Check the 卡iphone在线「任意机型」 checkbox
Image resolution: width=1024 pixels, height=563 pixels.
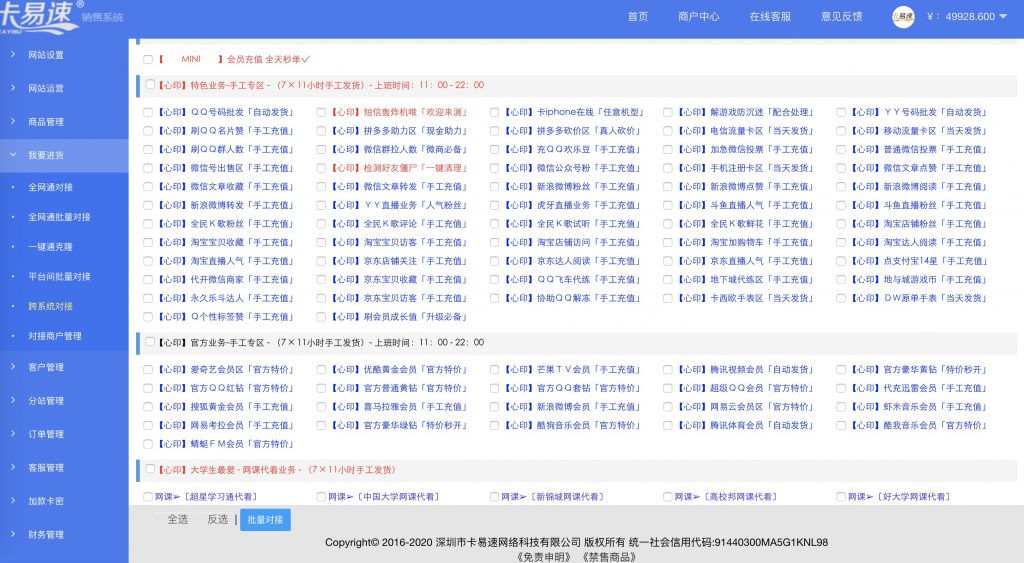tap(494, 112)
